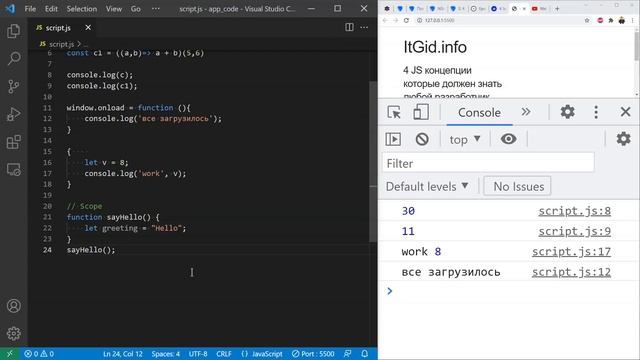The height and width of the screenshot is (360, 640).
Task: Click Ln 24, Col 12 cursor position
Action: [x=122, y=354]
